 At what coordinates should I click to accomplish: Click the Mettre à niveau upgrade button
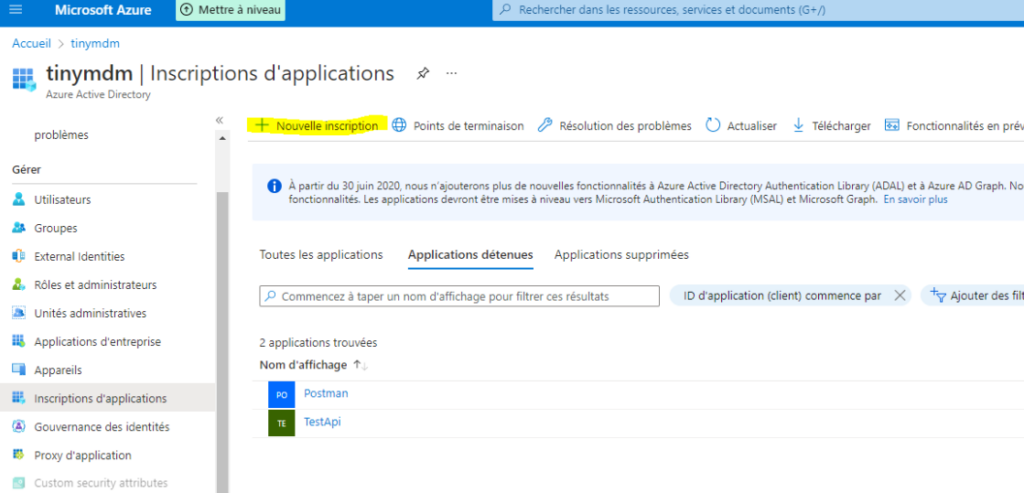(231, 10)
